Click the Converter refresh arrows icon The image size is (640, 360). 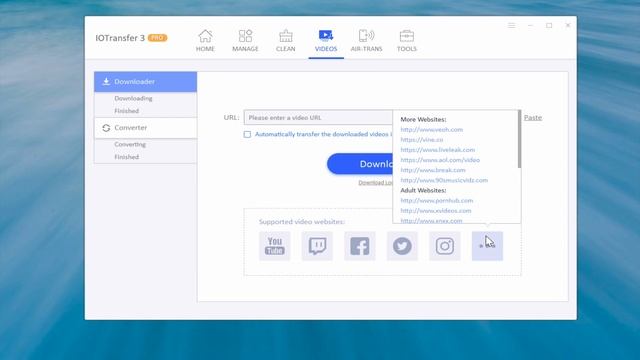tap(106, 128)
